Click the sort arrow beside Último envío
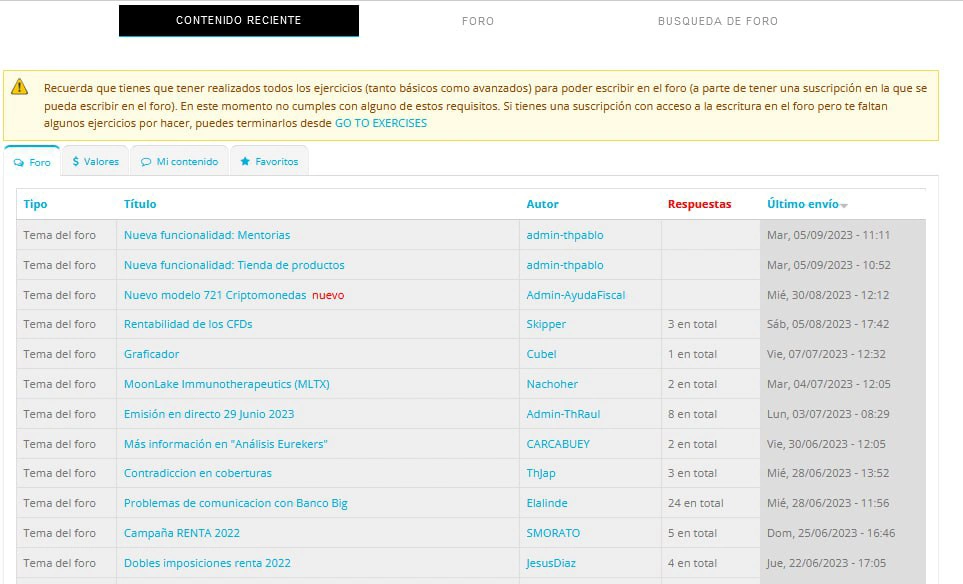 (x=844, y=206)
